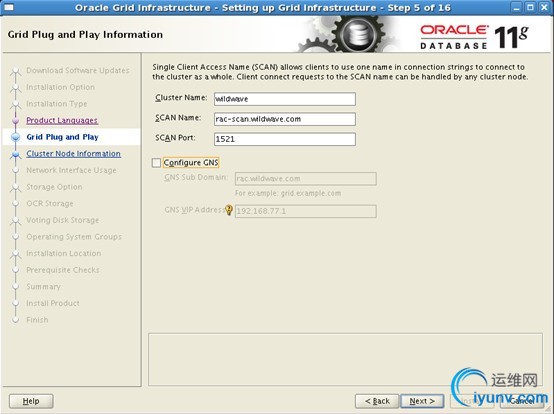
Task: Open the Help dialog
Action: coord(31,401)
